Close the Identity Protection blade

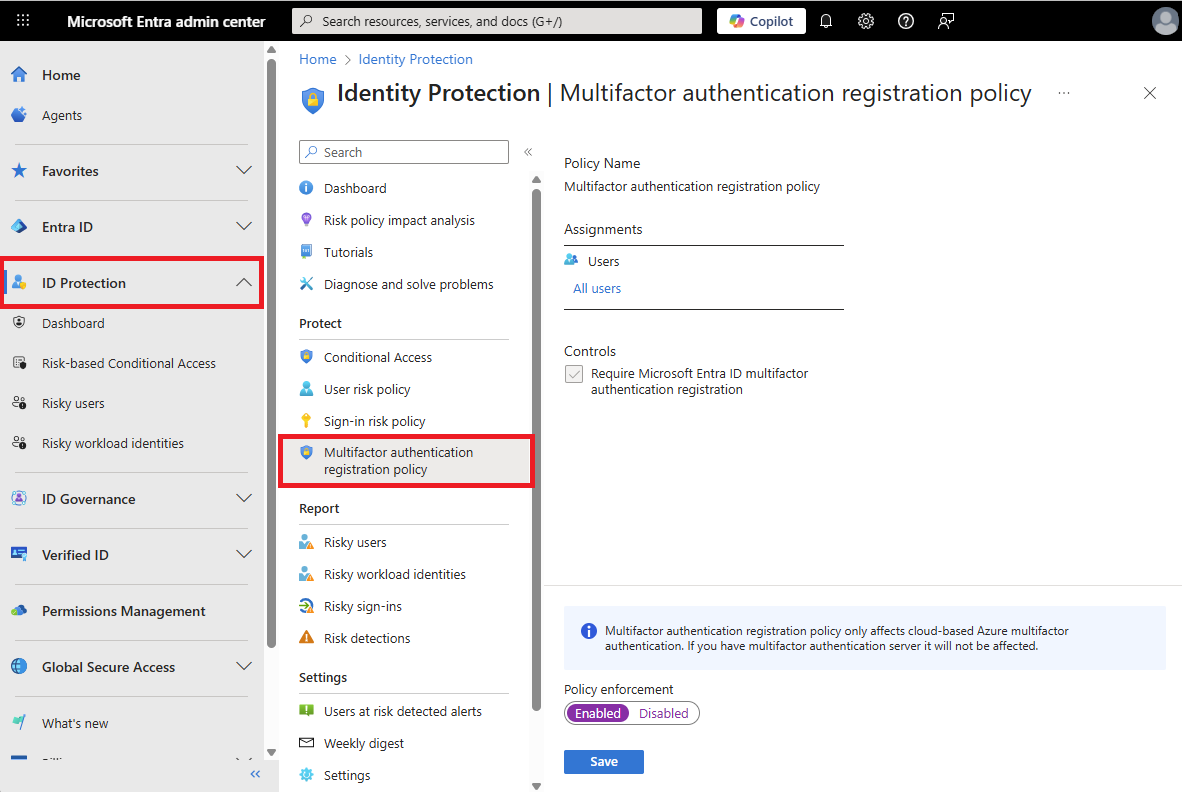(1150, 93)
